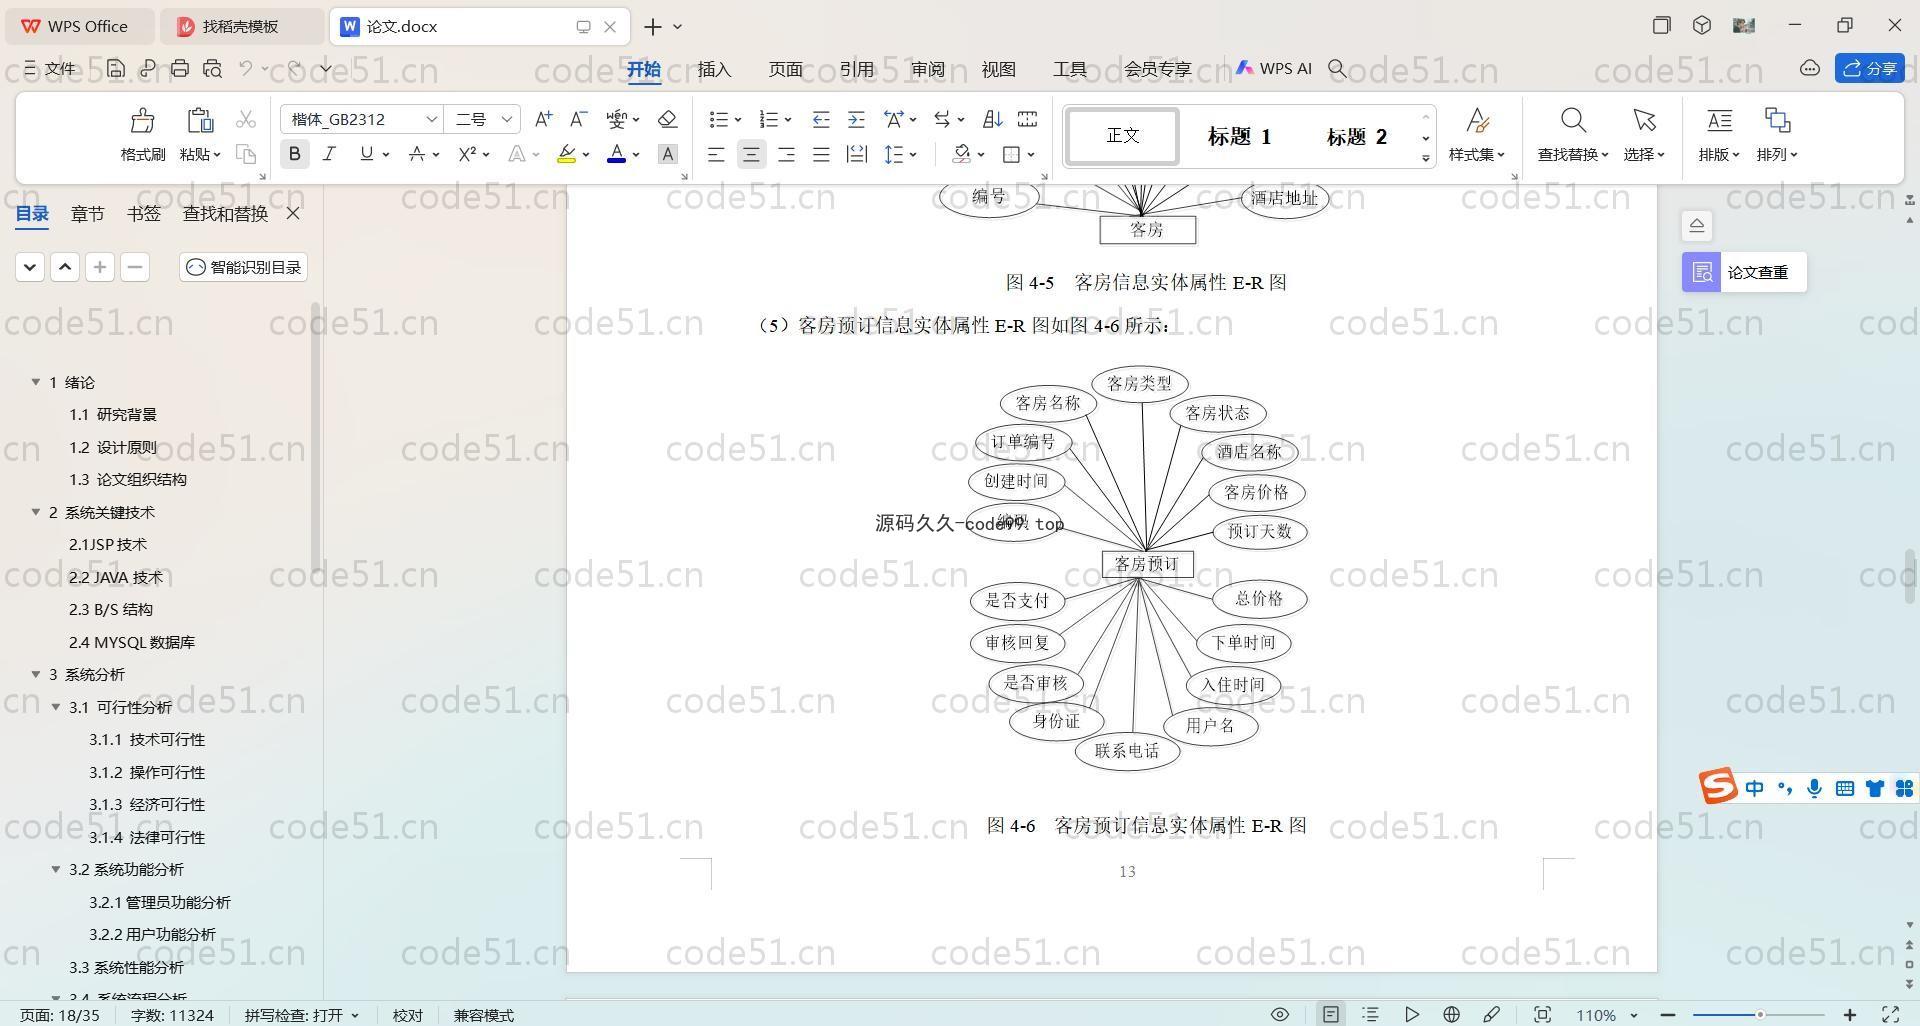Open the 插入 ribbon tab

(x=714, y=69)
